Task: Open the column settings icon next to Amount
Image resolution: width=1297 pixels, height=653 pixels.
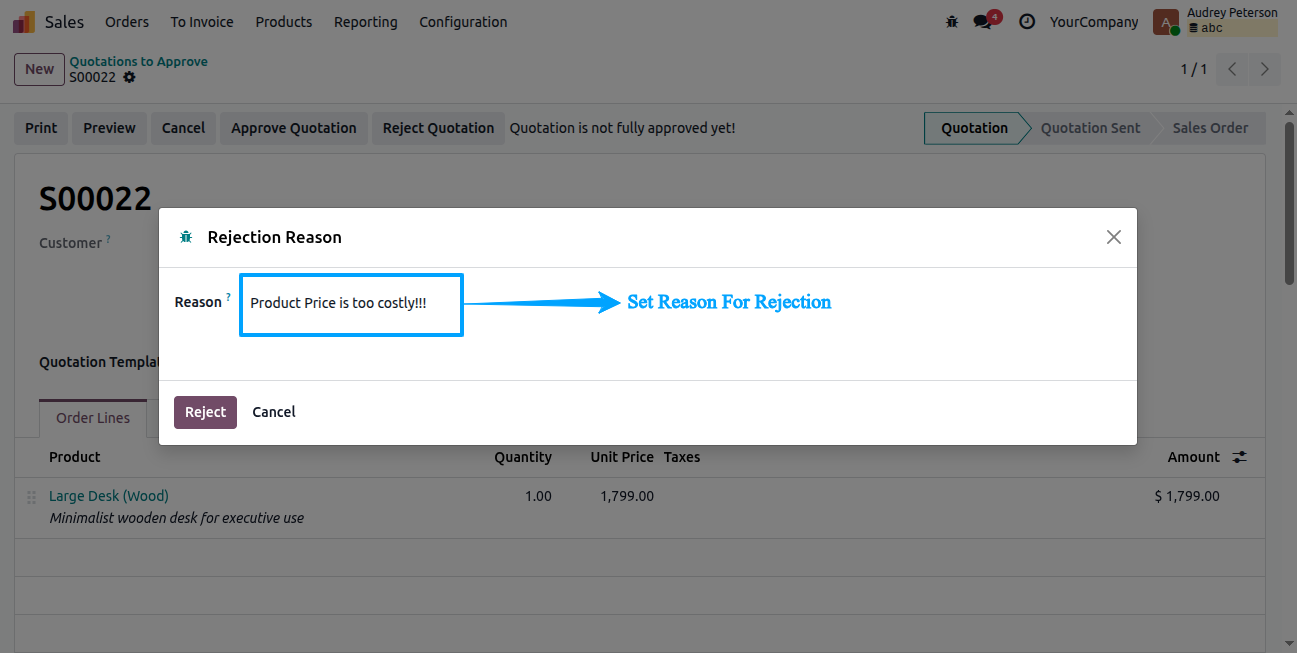Action: pos(1239,457)
